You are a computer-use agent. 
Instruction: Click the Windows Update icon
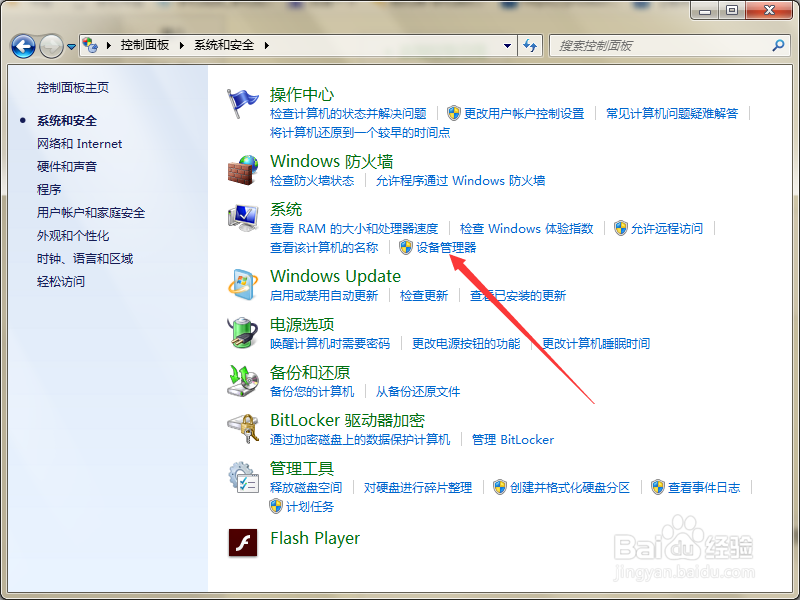(243, 284)
